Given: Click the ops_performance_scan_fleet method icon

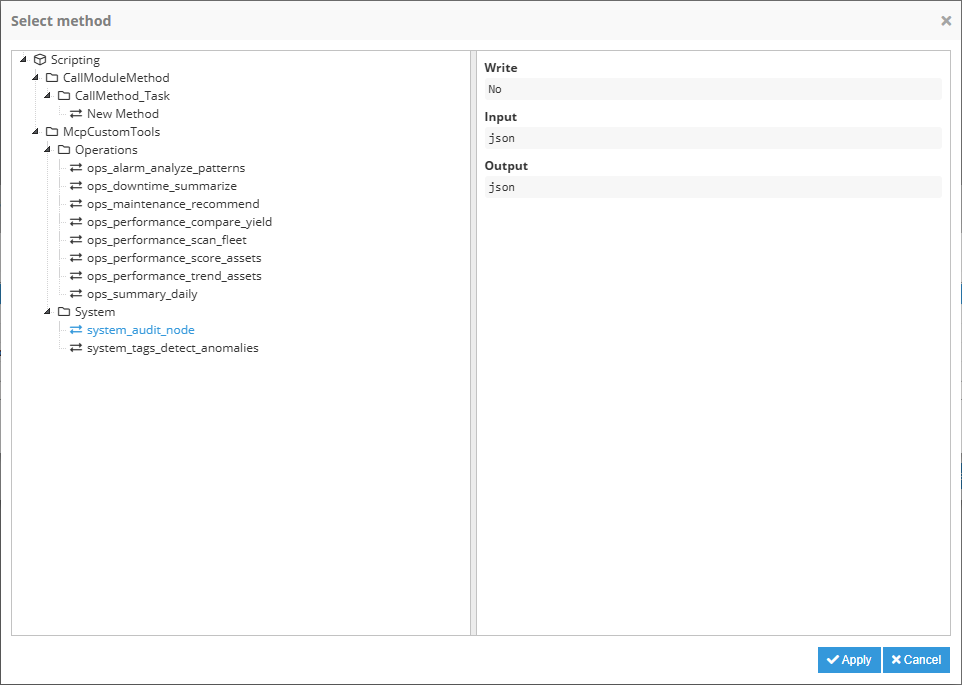Looking at the screenshot, I should coord(76,240).
